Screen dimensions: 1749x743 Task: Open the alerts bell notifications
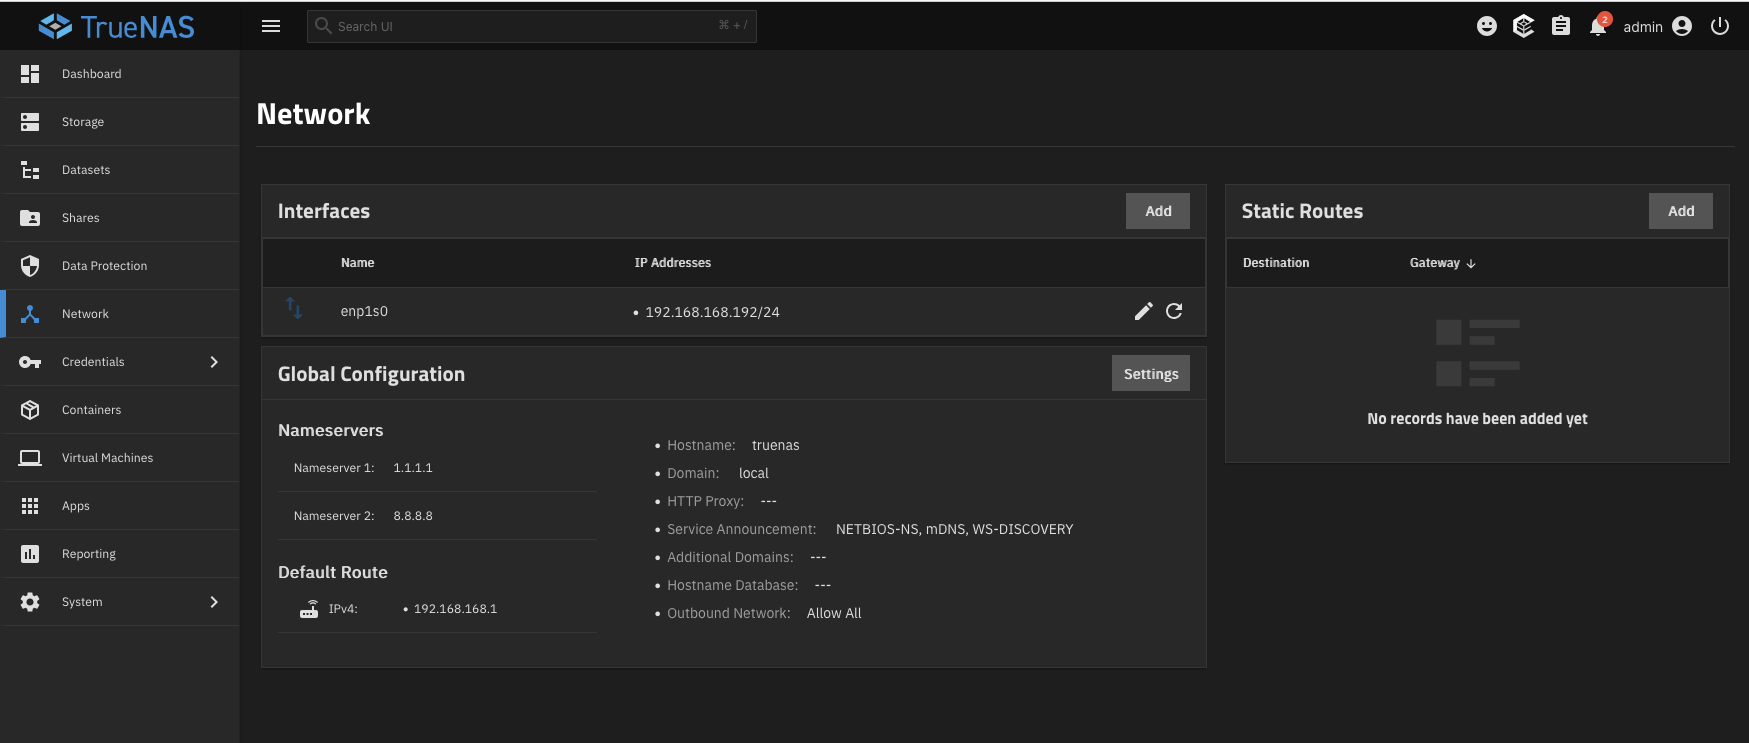point(1598,26)
